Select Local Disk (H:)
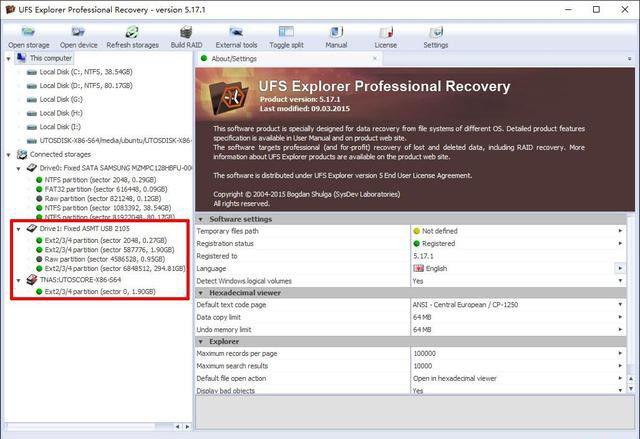This screenshot has width=640, height=439. (55, 113)
